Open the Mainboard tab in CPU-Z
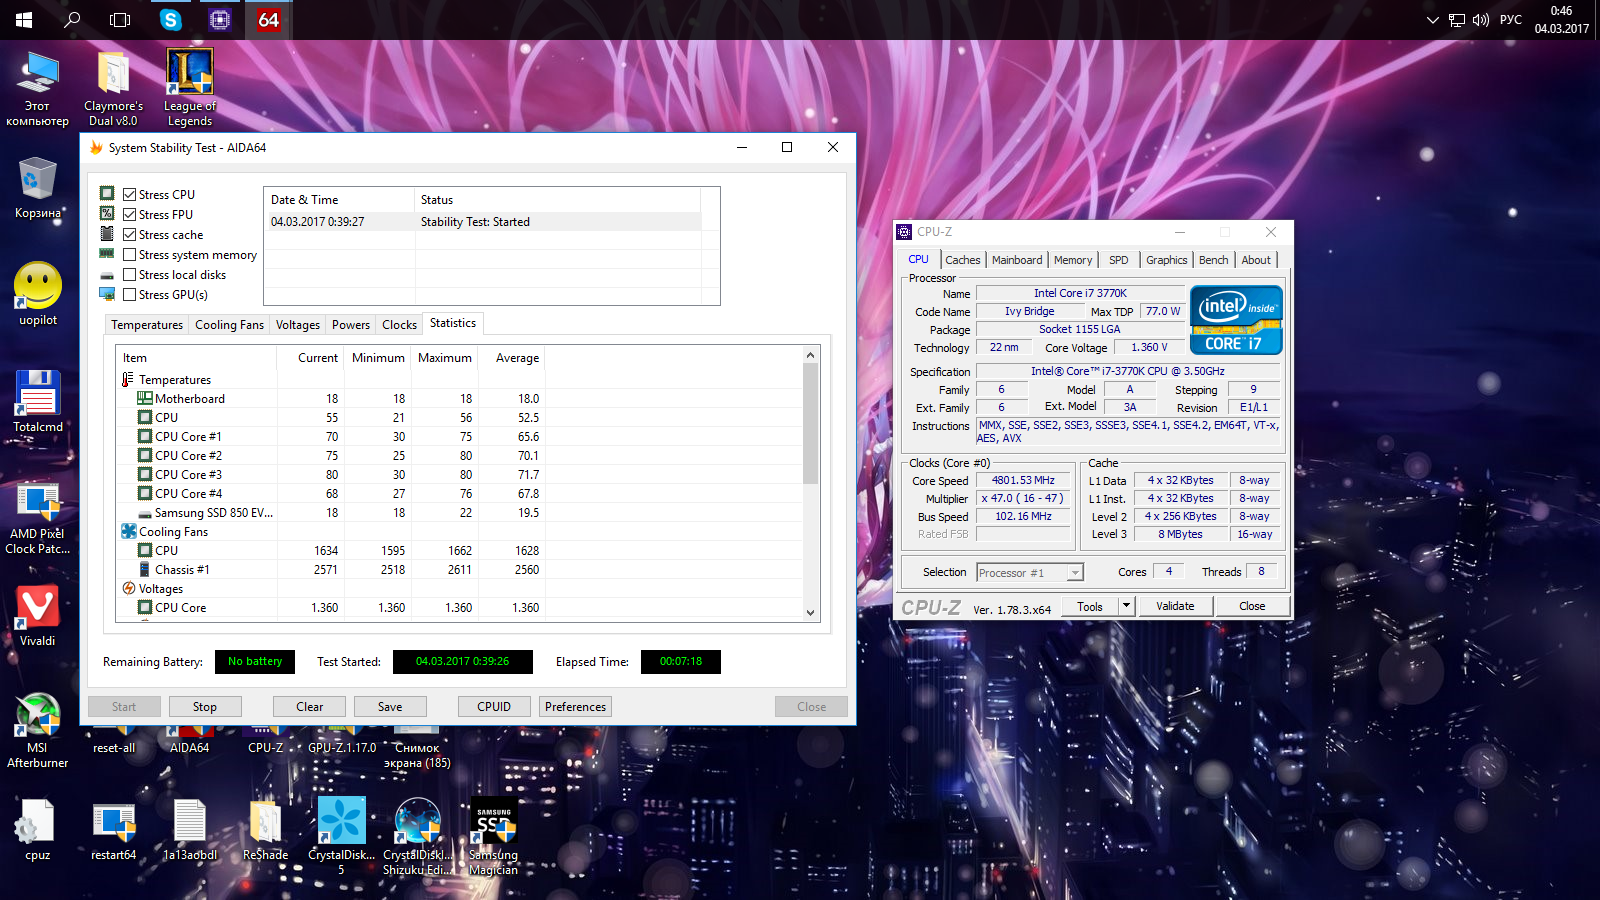 [1017, 260]
